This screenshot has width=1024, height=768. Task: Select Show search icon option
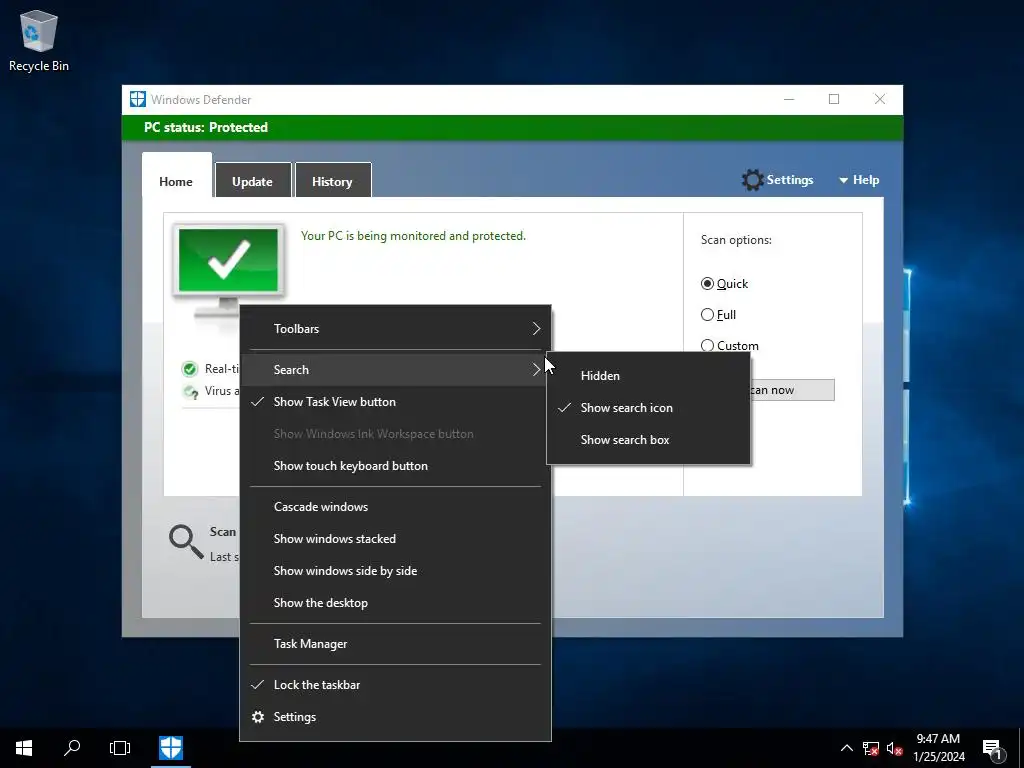coord(648,408)
